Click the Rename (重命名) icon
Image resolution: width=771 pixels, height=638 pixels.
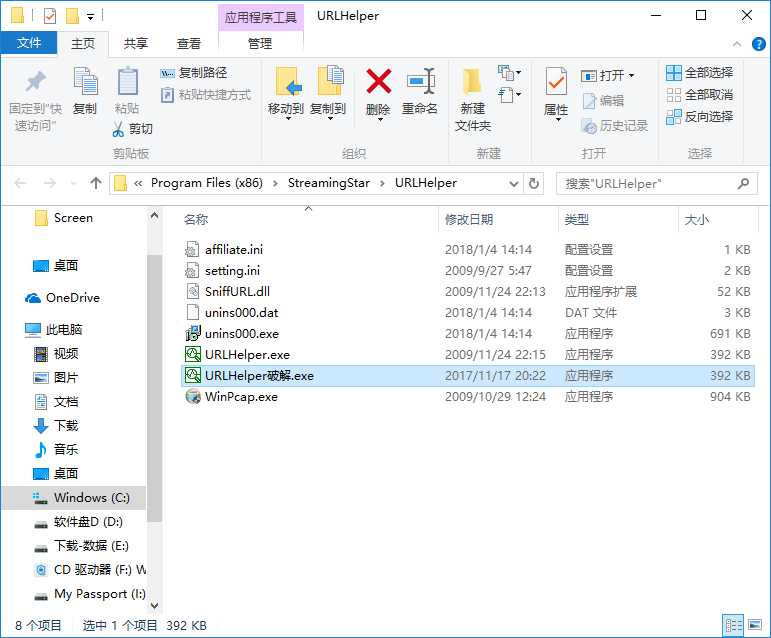[x=420, y=82]
